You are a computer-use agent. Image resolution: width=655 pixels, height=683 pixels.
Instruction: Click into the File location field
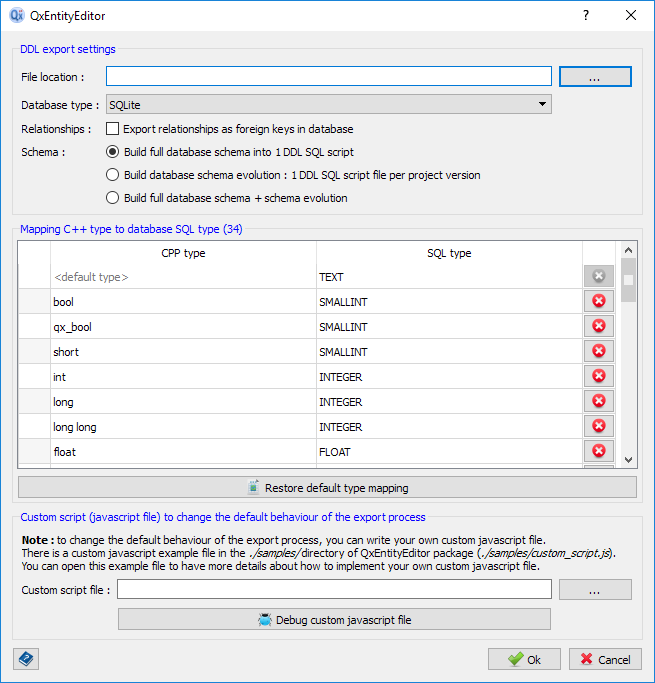click(329, 77)
